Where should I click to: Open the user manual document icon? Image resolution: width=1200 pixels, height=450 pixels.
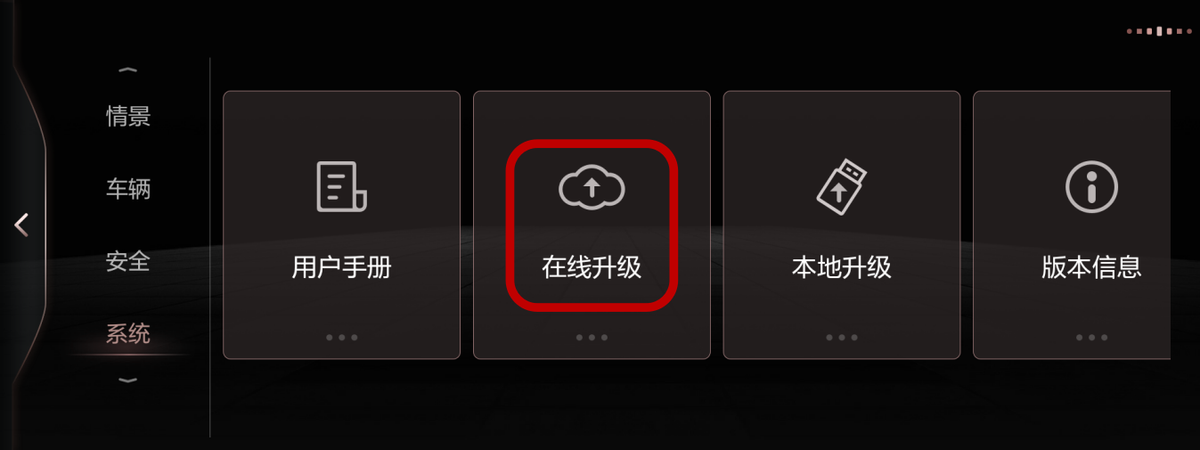tap(341, 186)
